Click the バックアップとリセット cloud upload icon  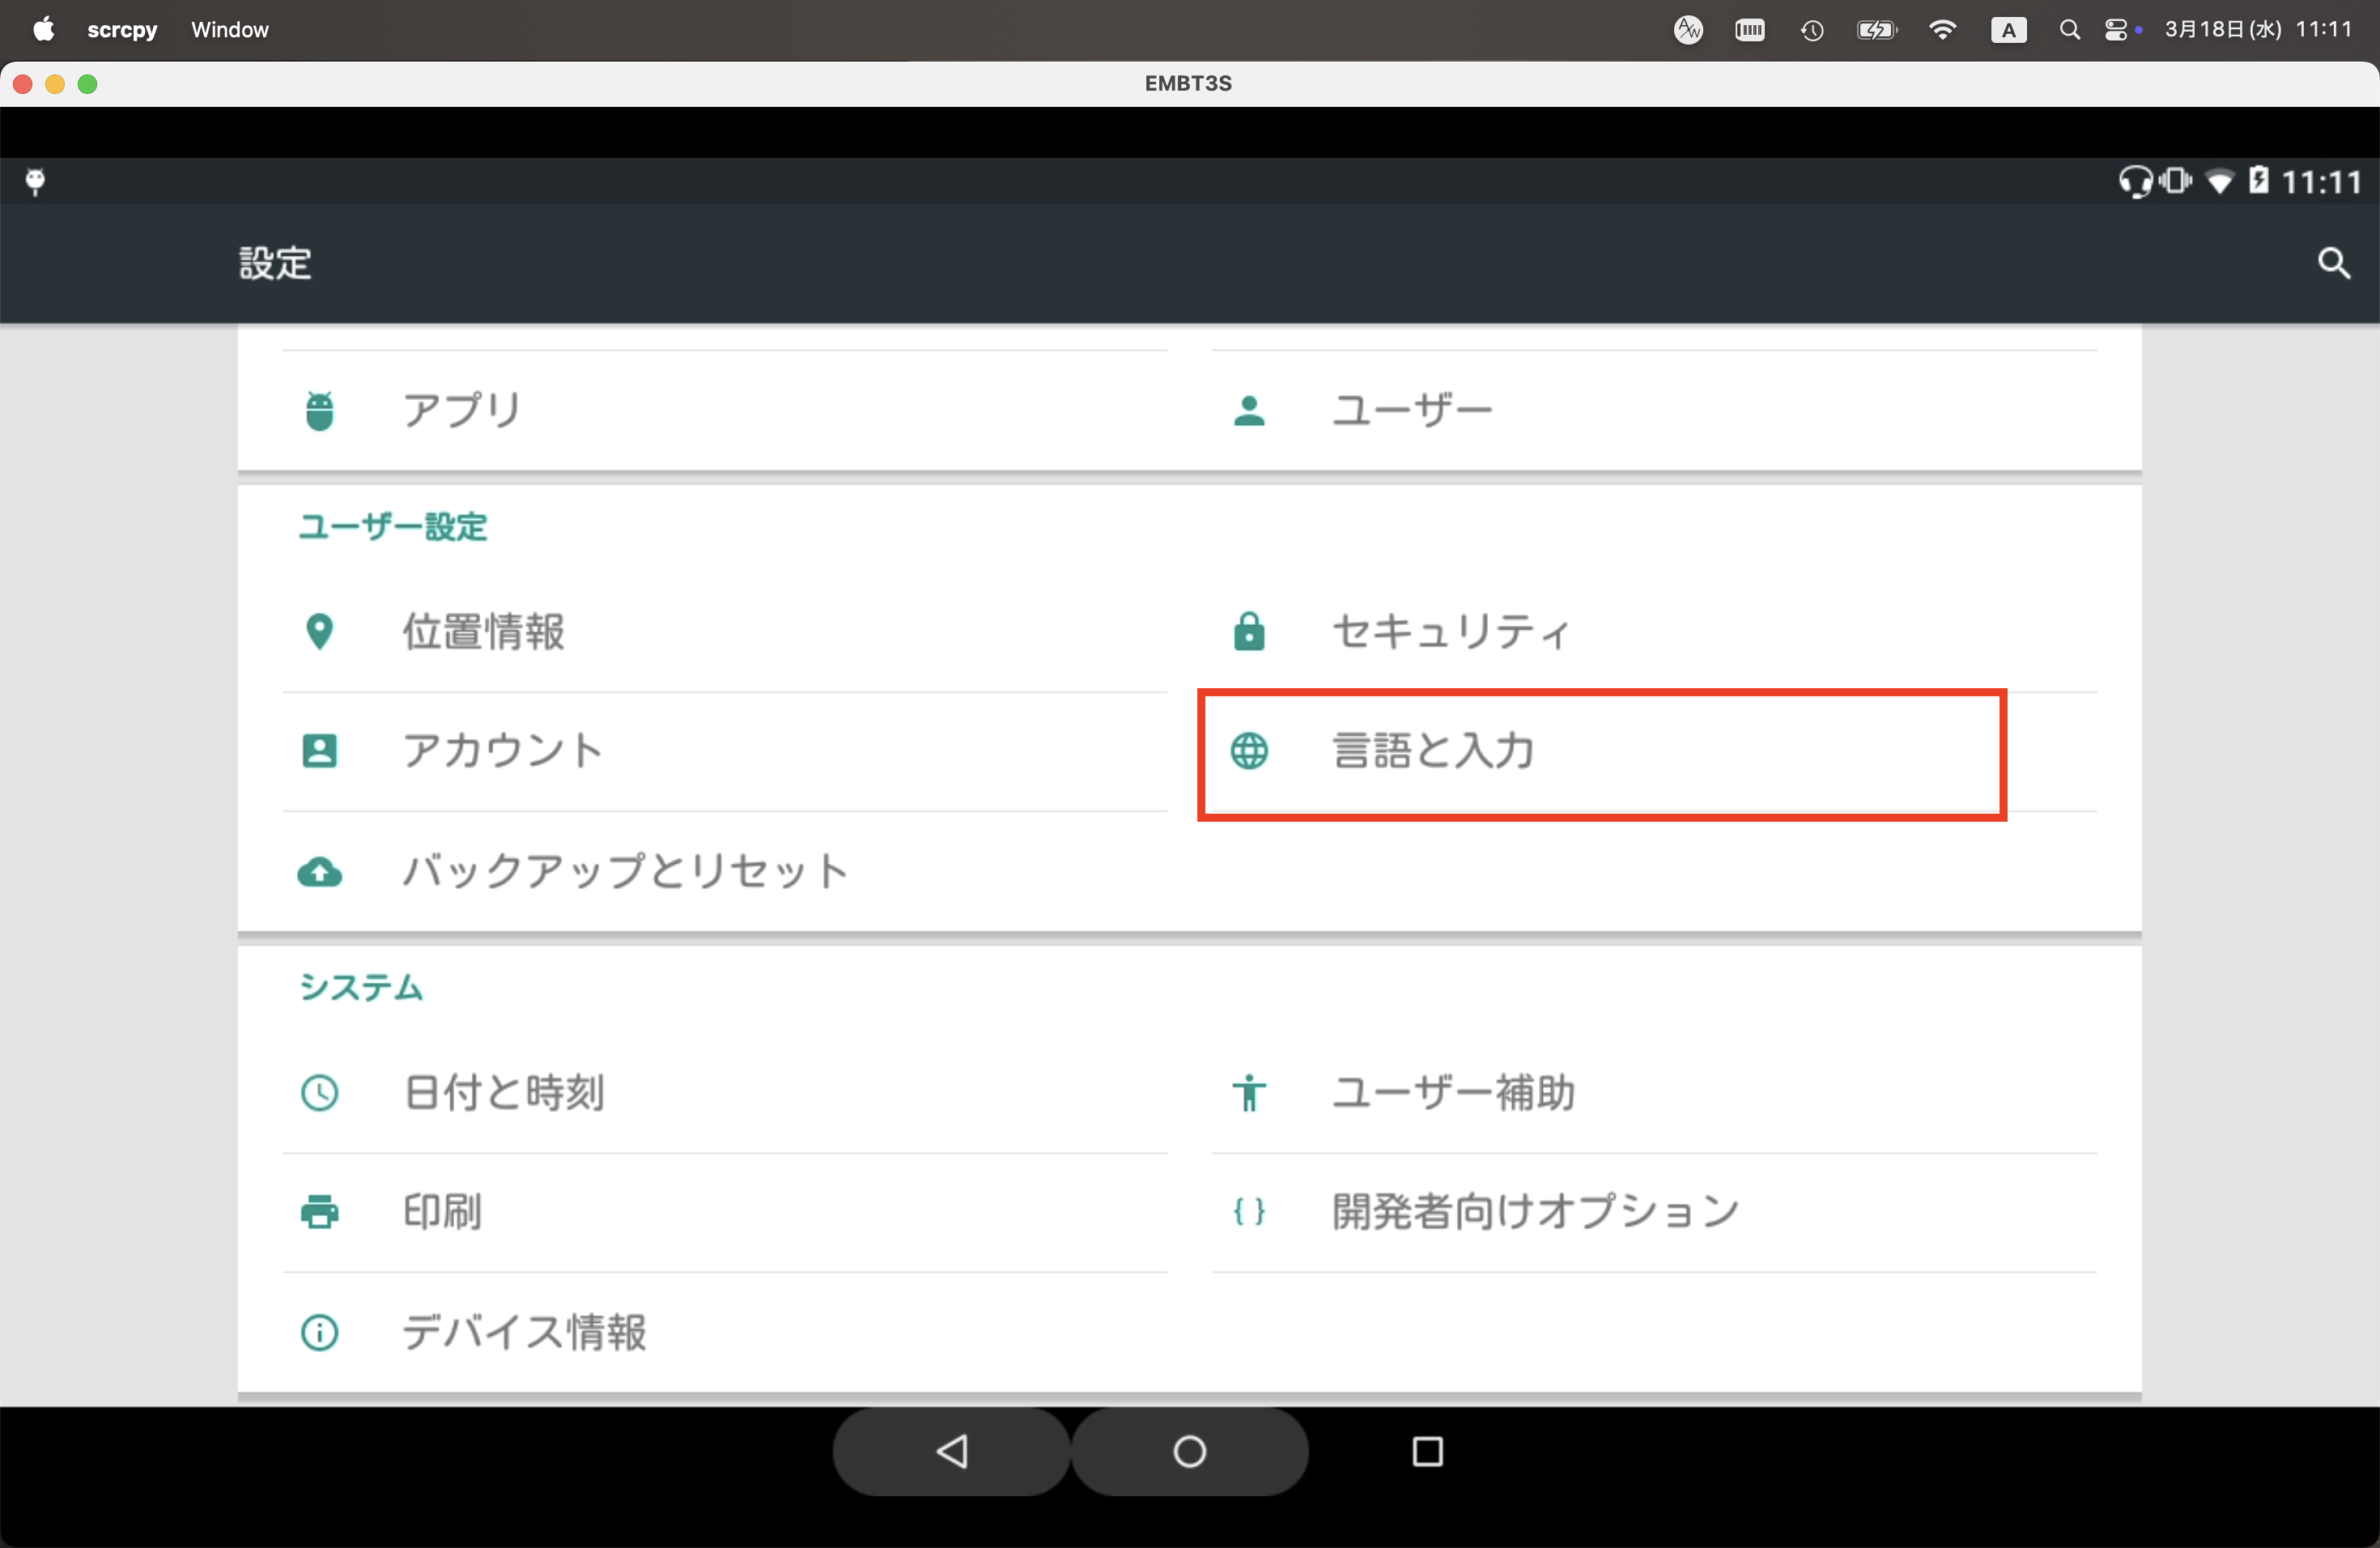318,872
